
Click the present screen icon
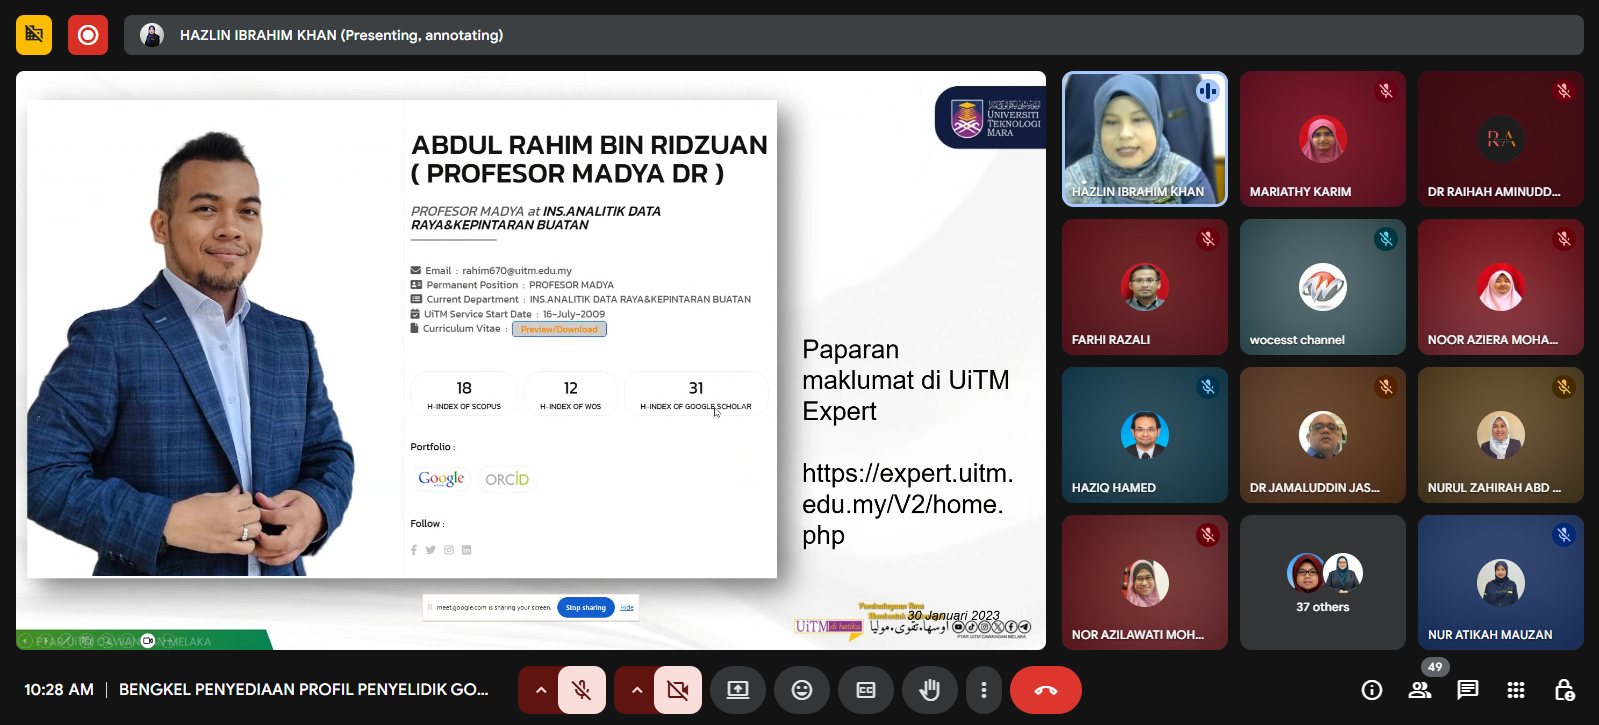[738, 690]
